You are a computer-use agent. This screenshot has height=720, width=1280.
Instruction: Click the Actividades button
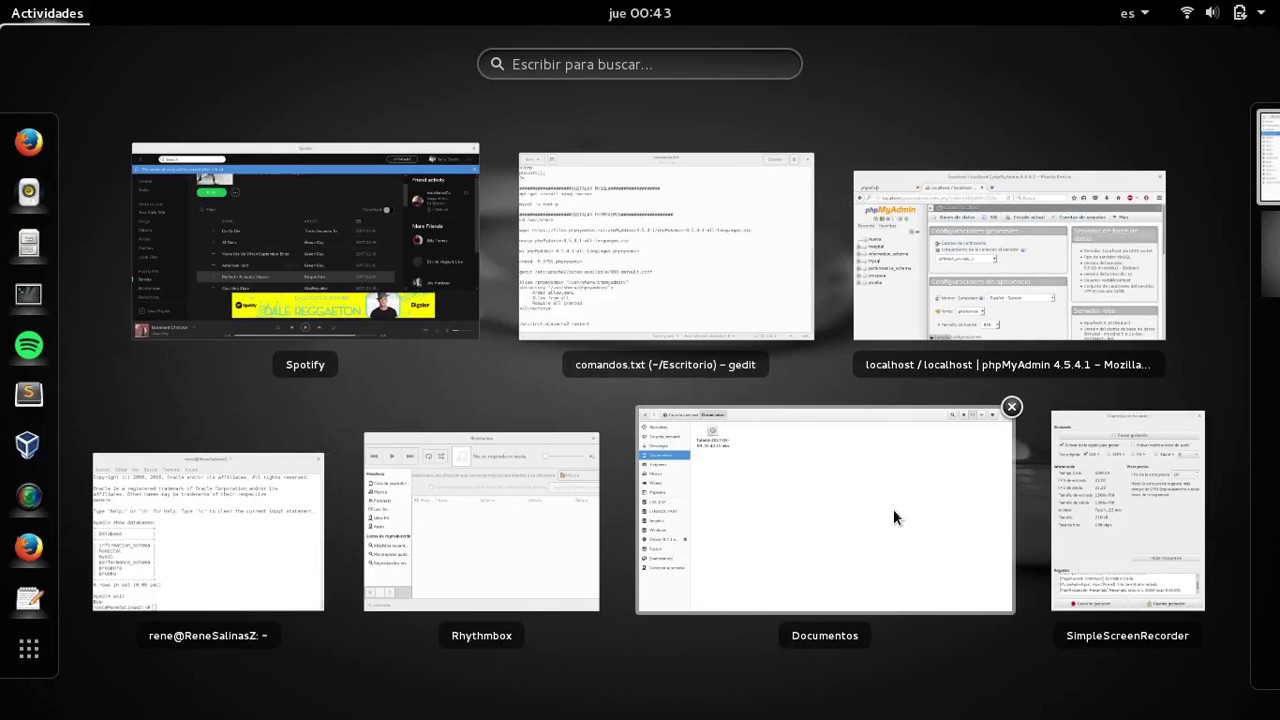point(47,13)
